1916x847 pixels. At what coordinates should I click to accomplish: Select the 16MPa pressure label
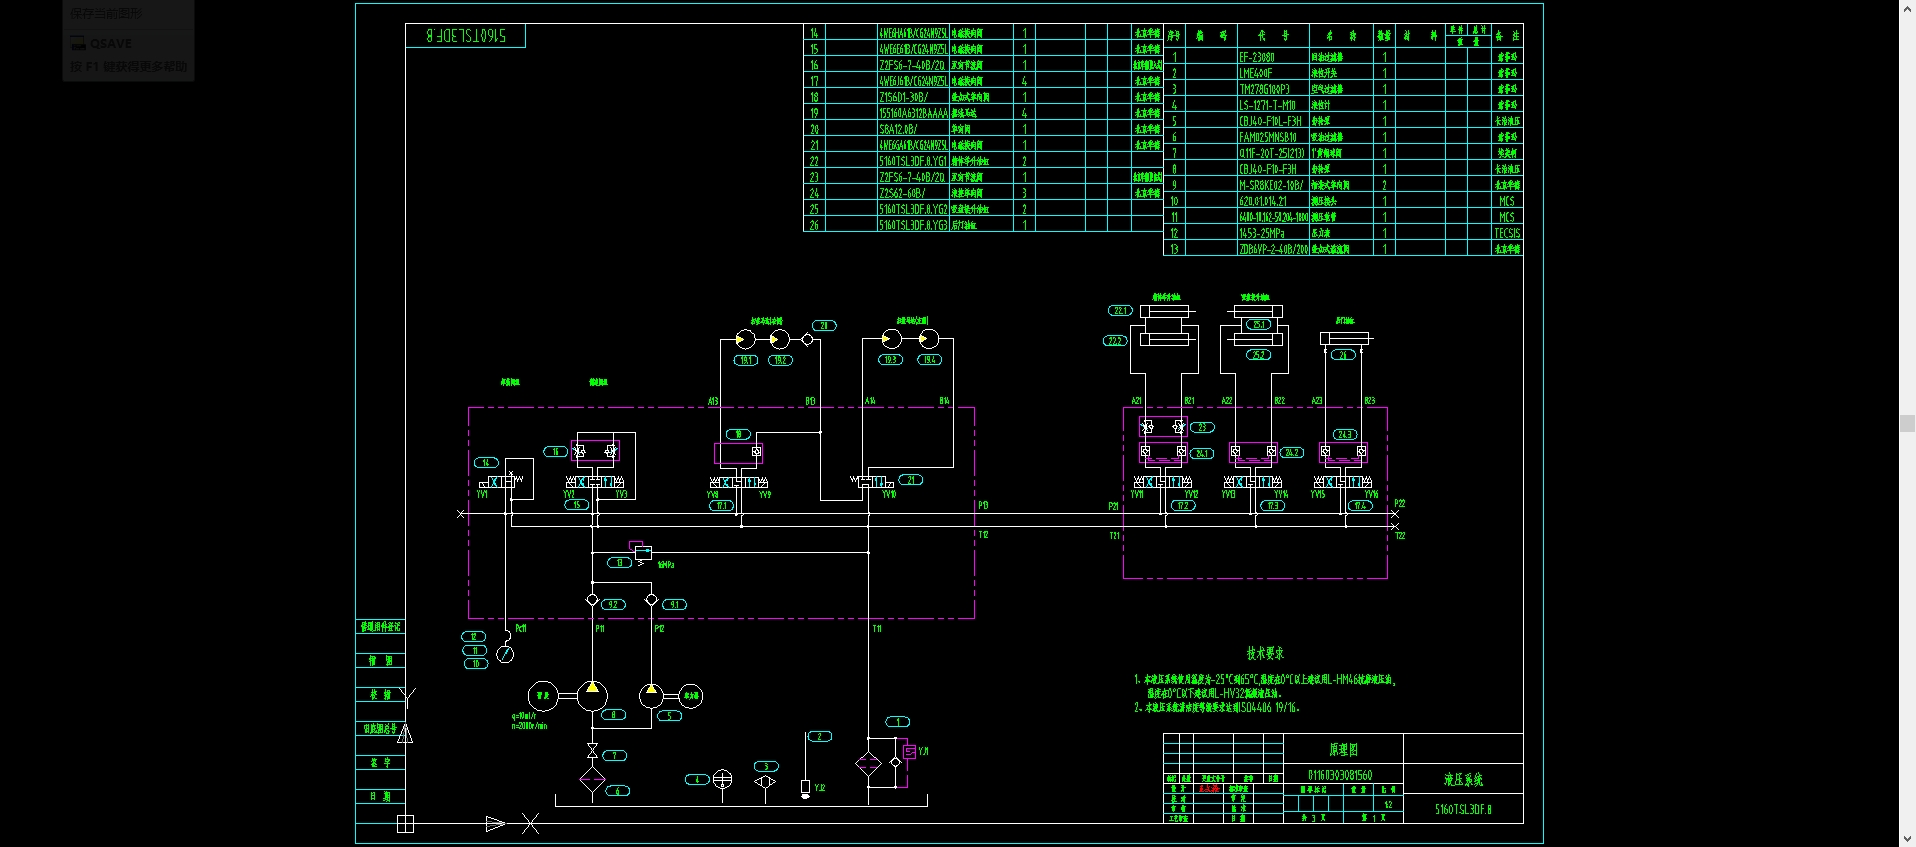pos(665,565)
